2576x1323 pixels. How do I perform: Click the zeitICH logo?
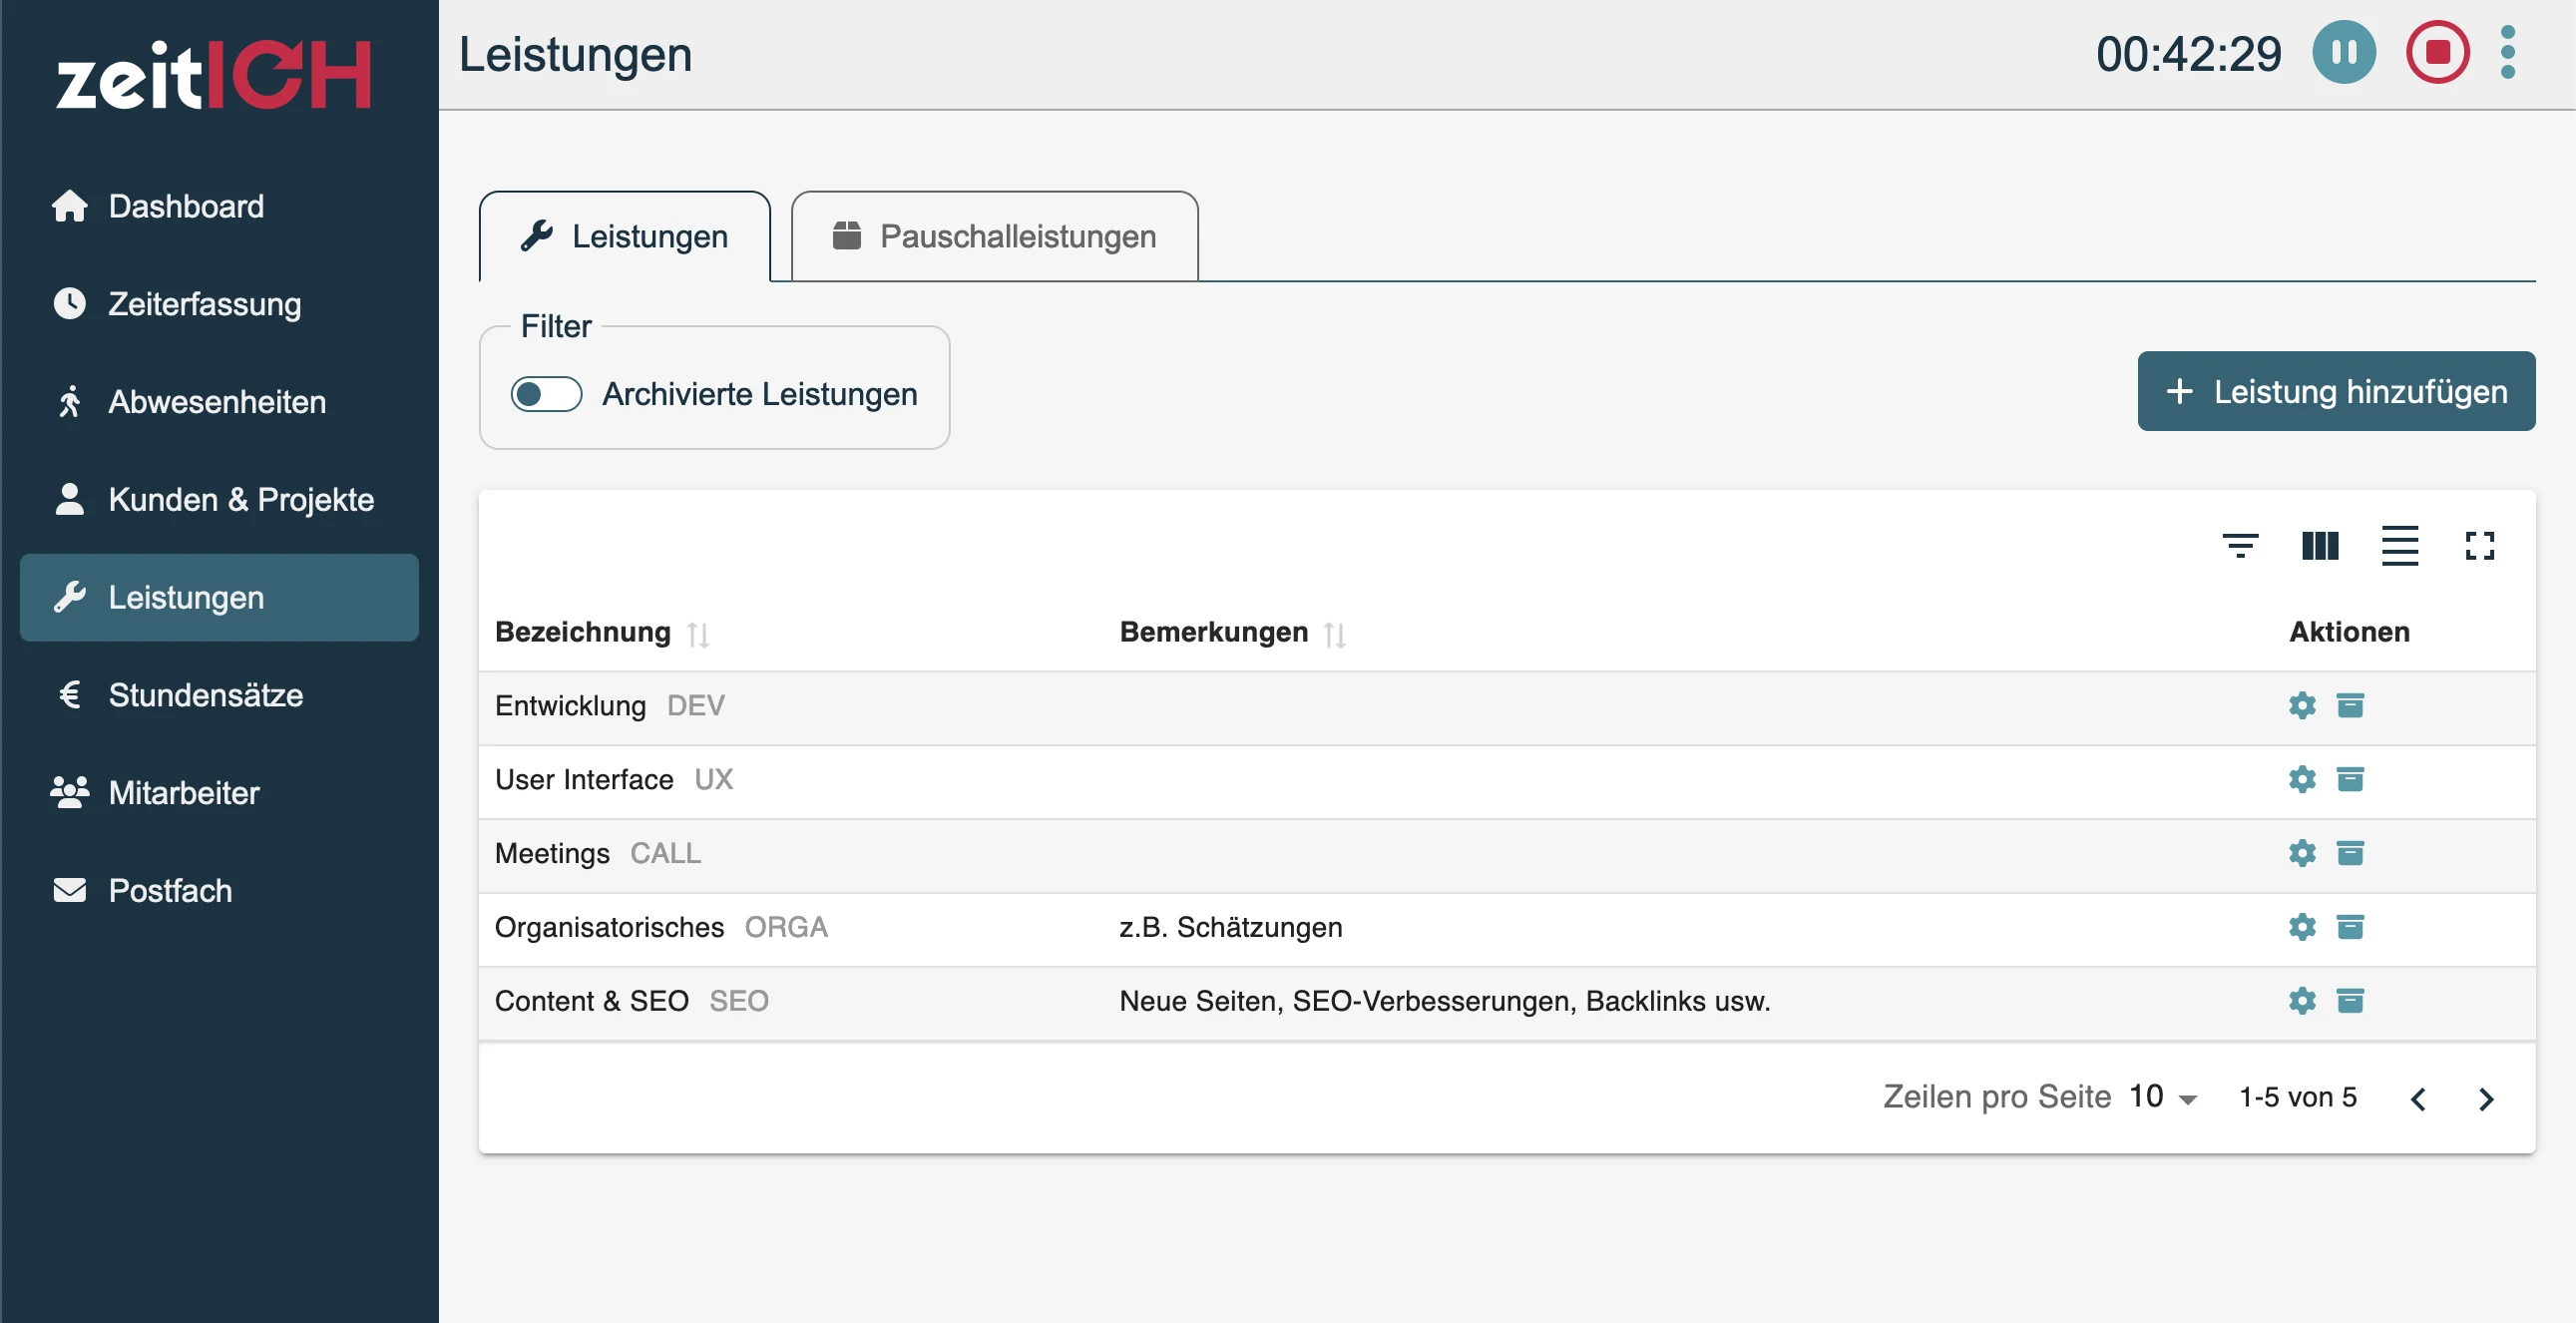click(213, 74)
